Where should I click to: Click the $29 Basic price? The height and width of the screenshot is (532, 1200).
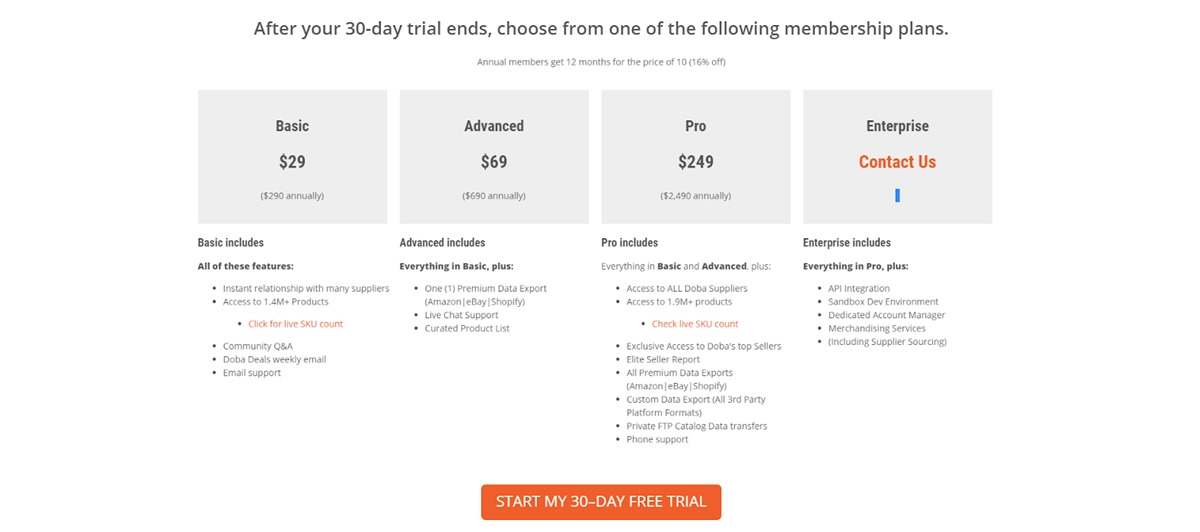292,162
